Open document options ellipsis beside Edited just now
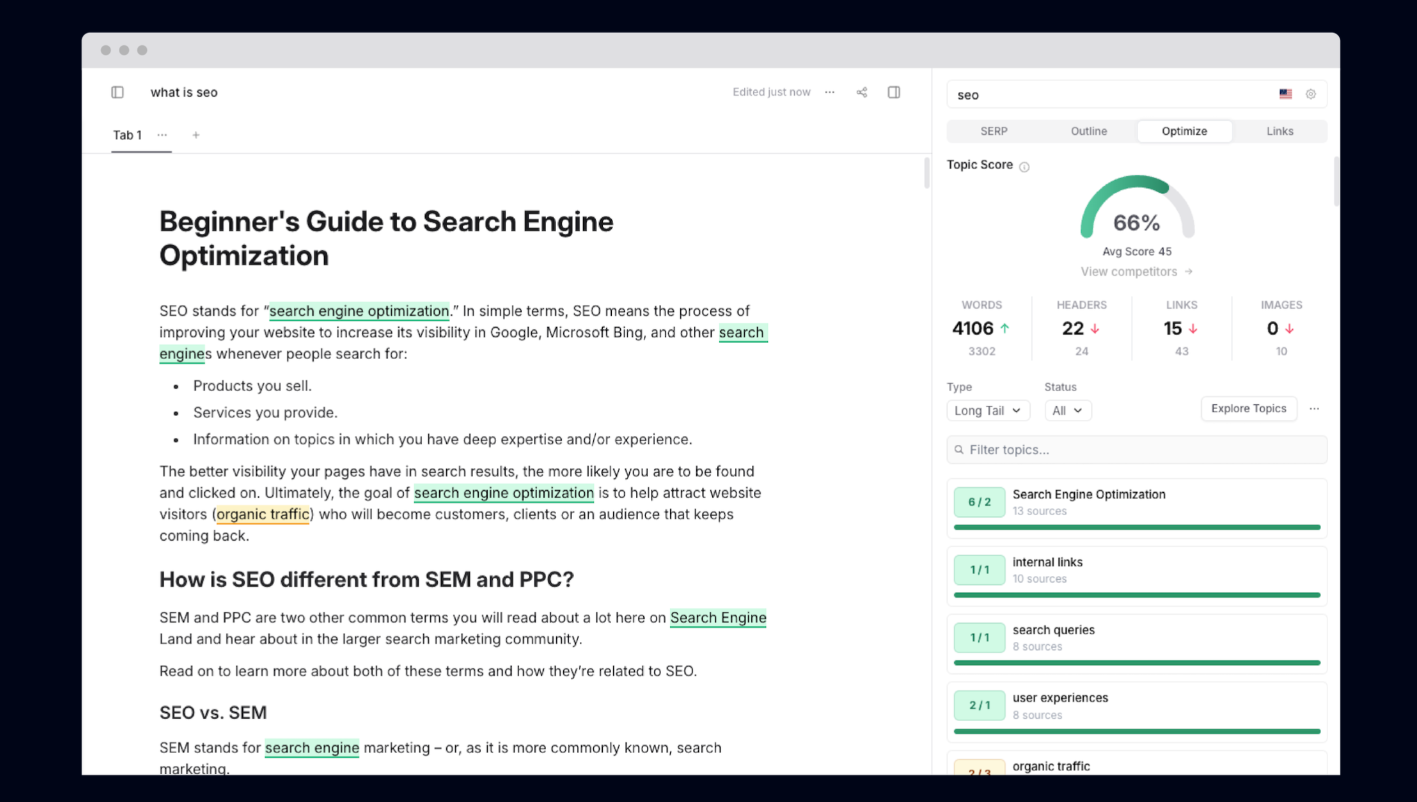This screenshot has height=802, width=1417. coord(830,92)
